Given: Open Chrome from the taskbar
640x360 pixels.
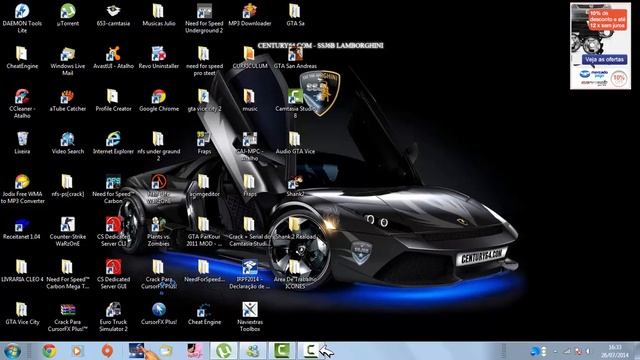Looking at the screenshot, I should coord(49,351).
